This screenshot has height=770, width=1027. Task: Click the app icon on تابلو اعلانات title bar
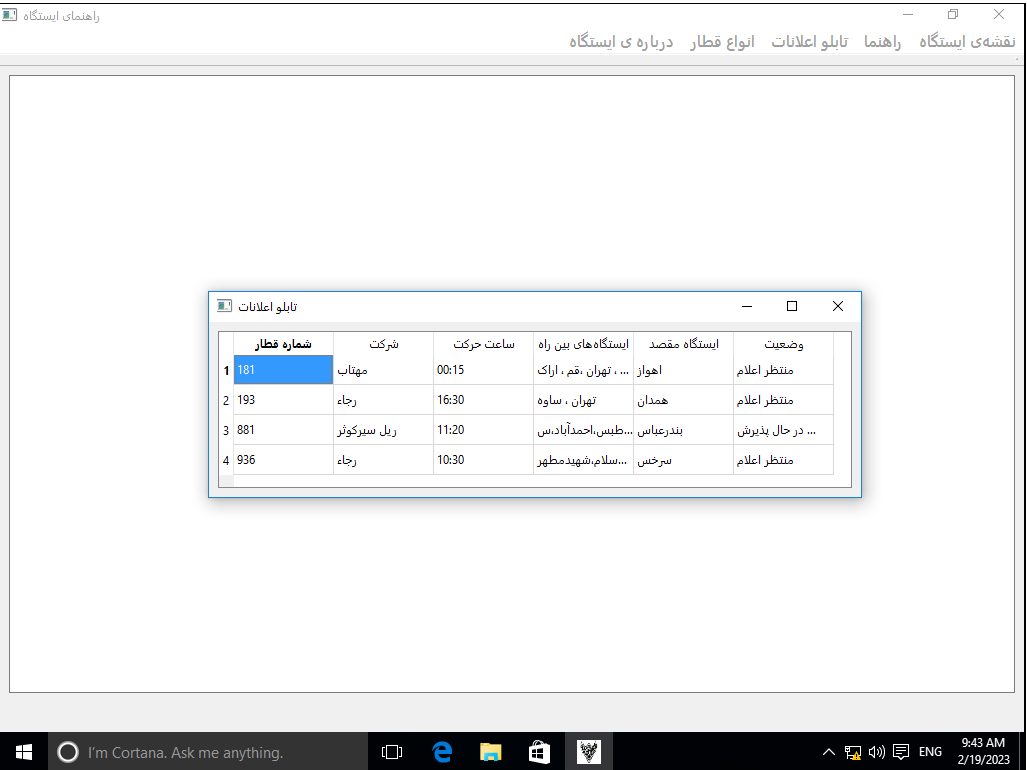tap(224, 306)
